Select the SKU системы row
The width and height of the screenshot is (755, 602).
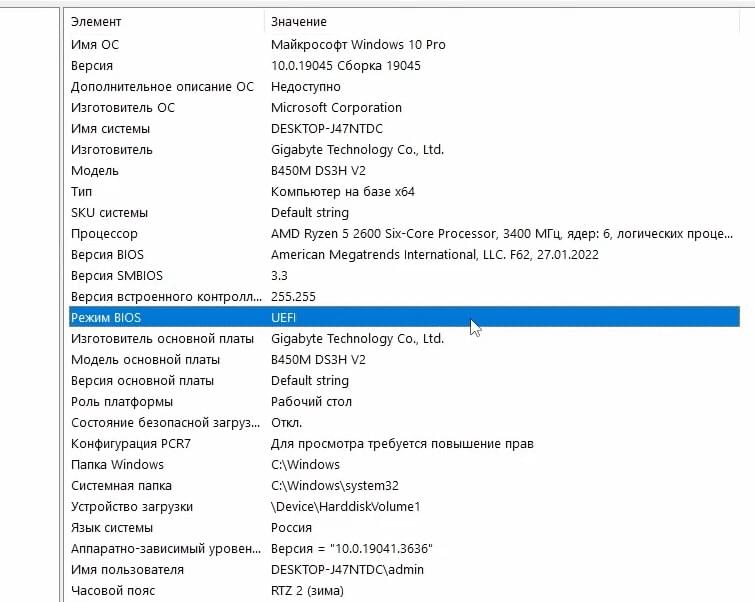404,213
